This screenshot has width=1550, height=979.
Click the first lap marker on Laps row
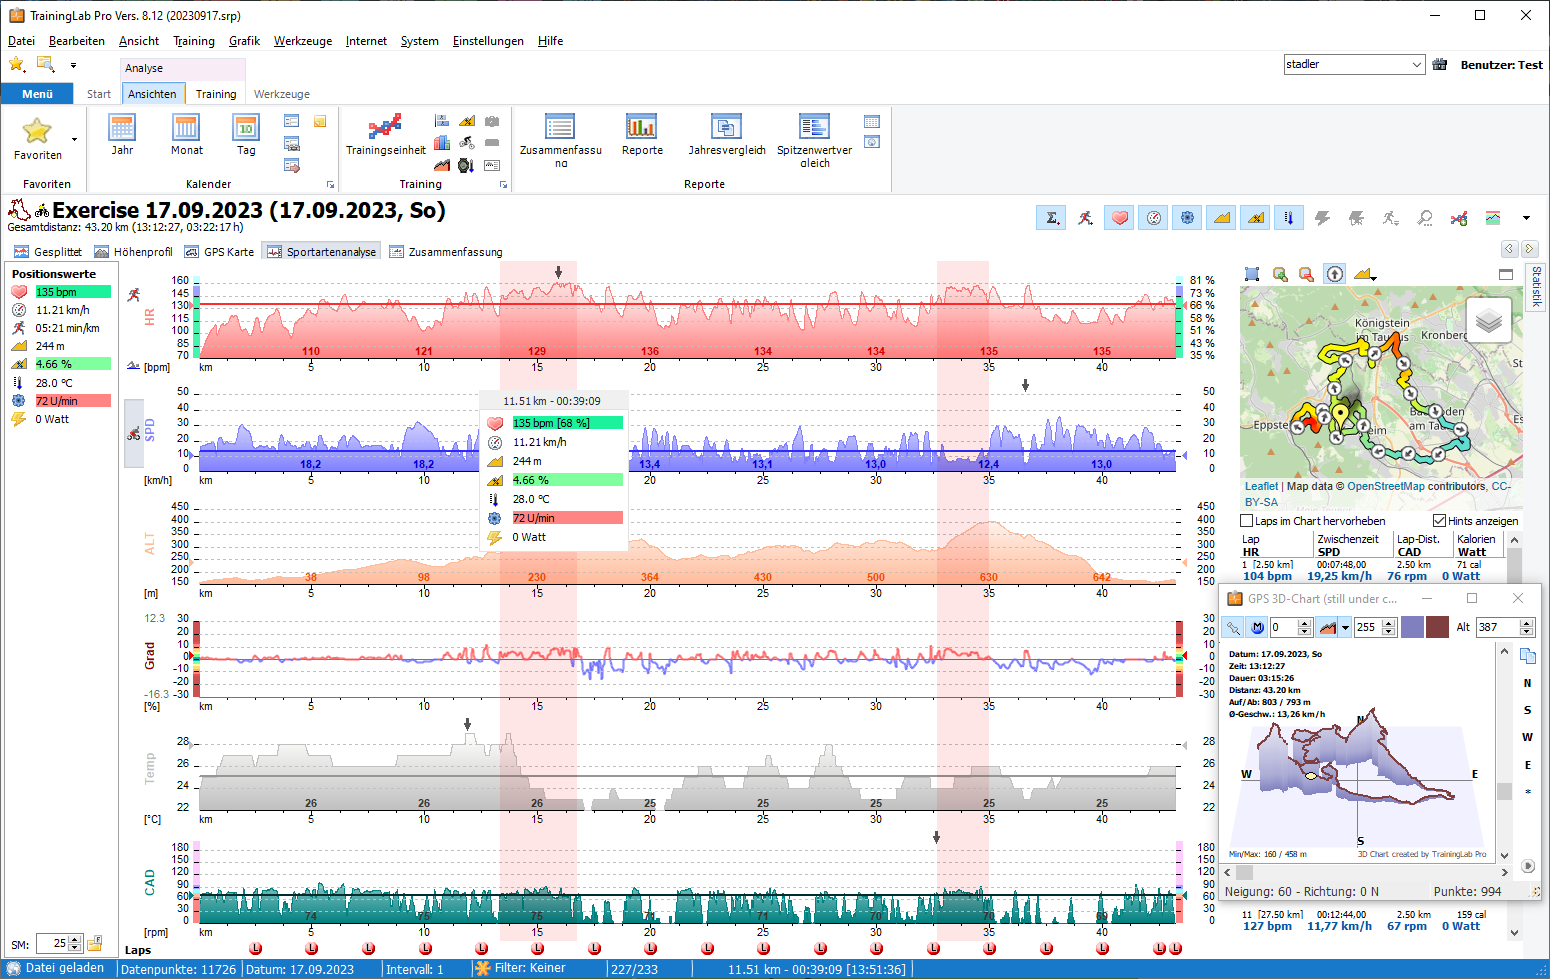pyautogui.click(x=255, y=948)
